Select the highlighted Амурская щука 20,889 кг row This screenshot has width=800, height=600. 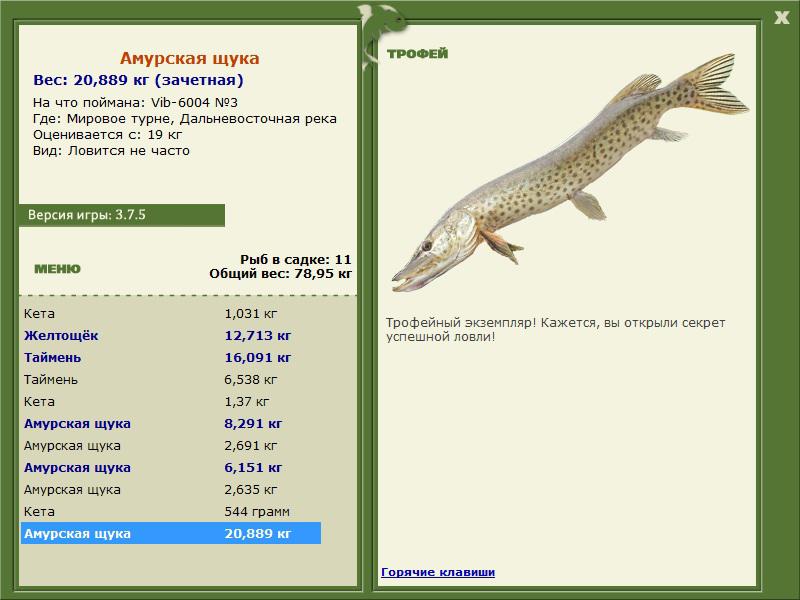[170, 533]
